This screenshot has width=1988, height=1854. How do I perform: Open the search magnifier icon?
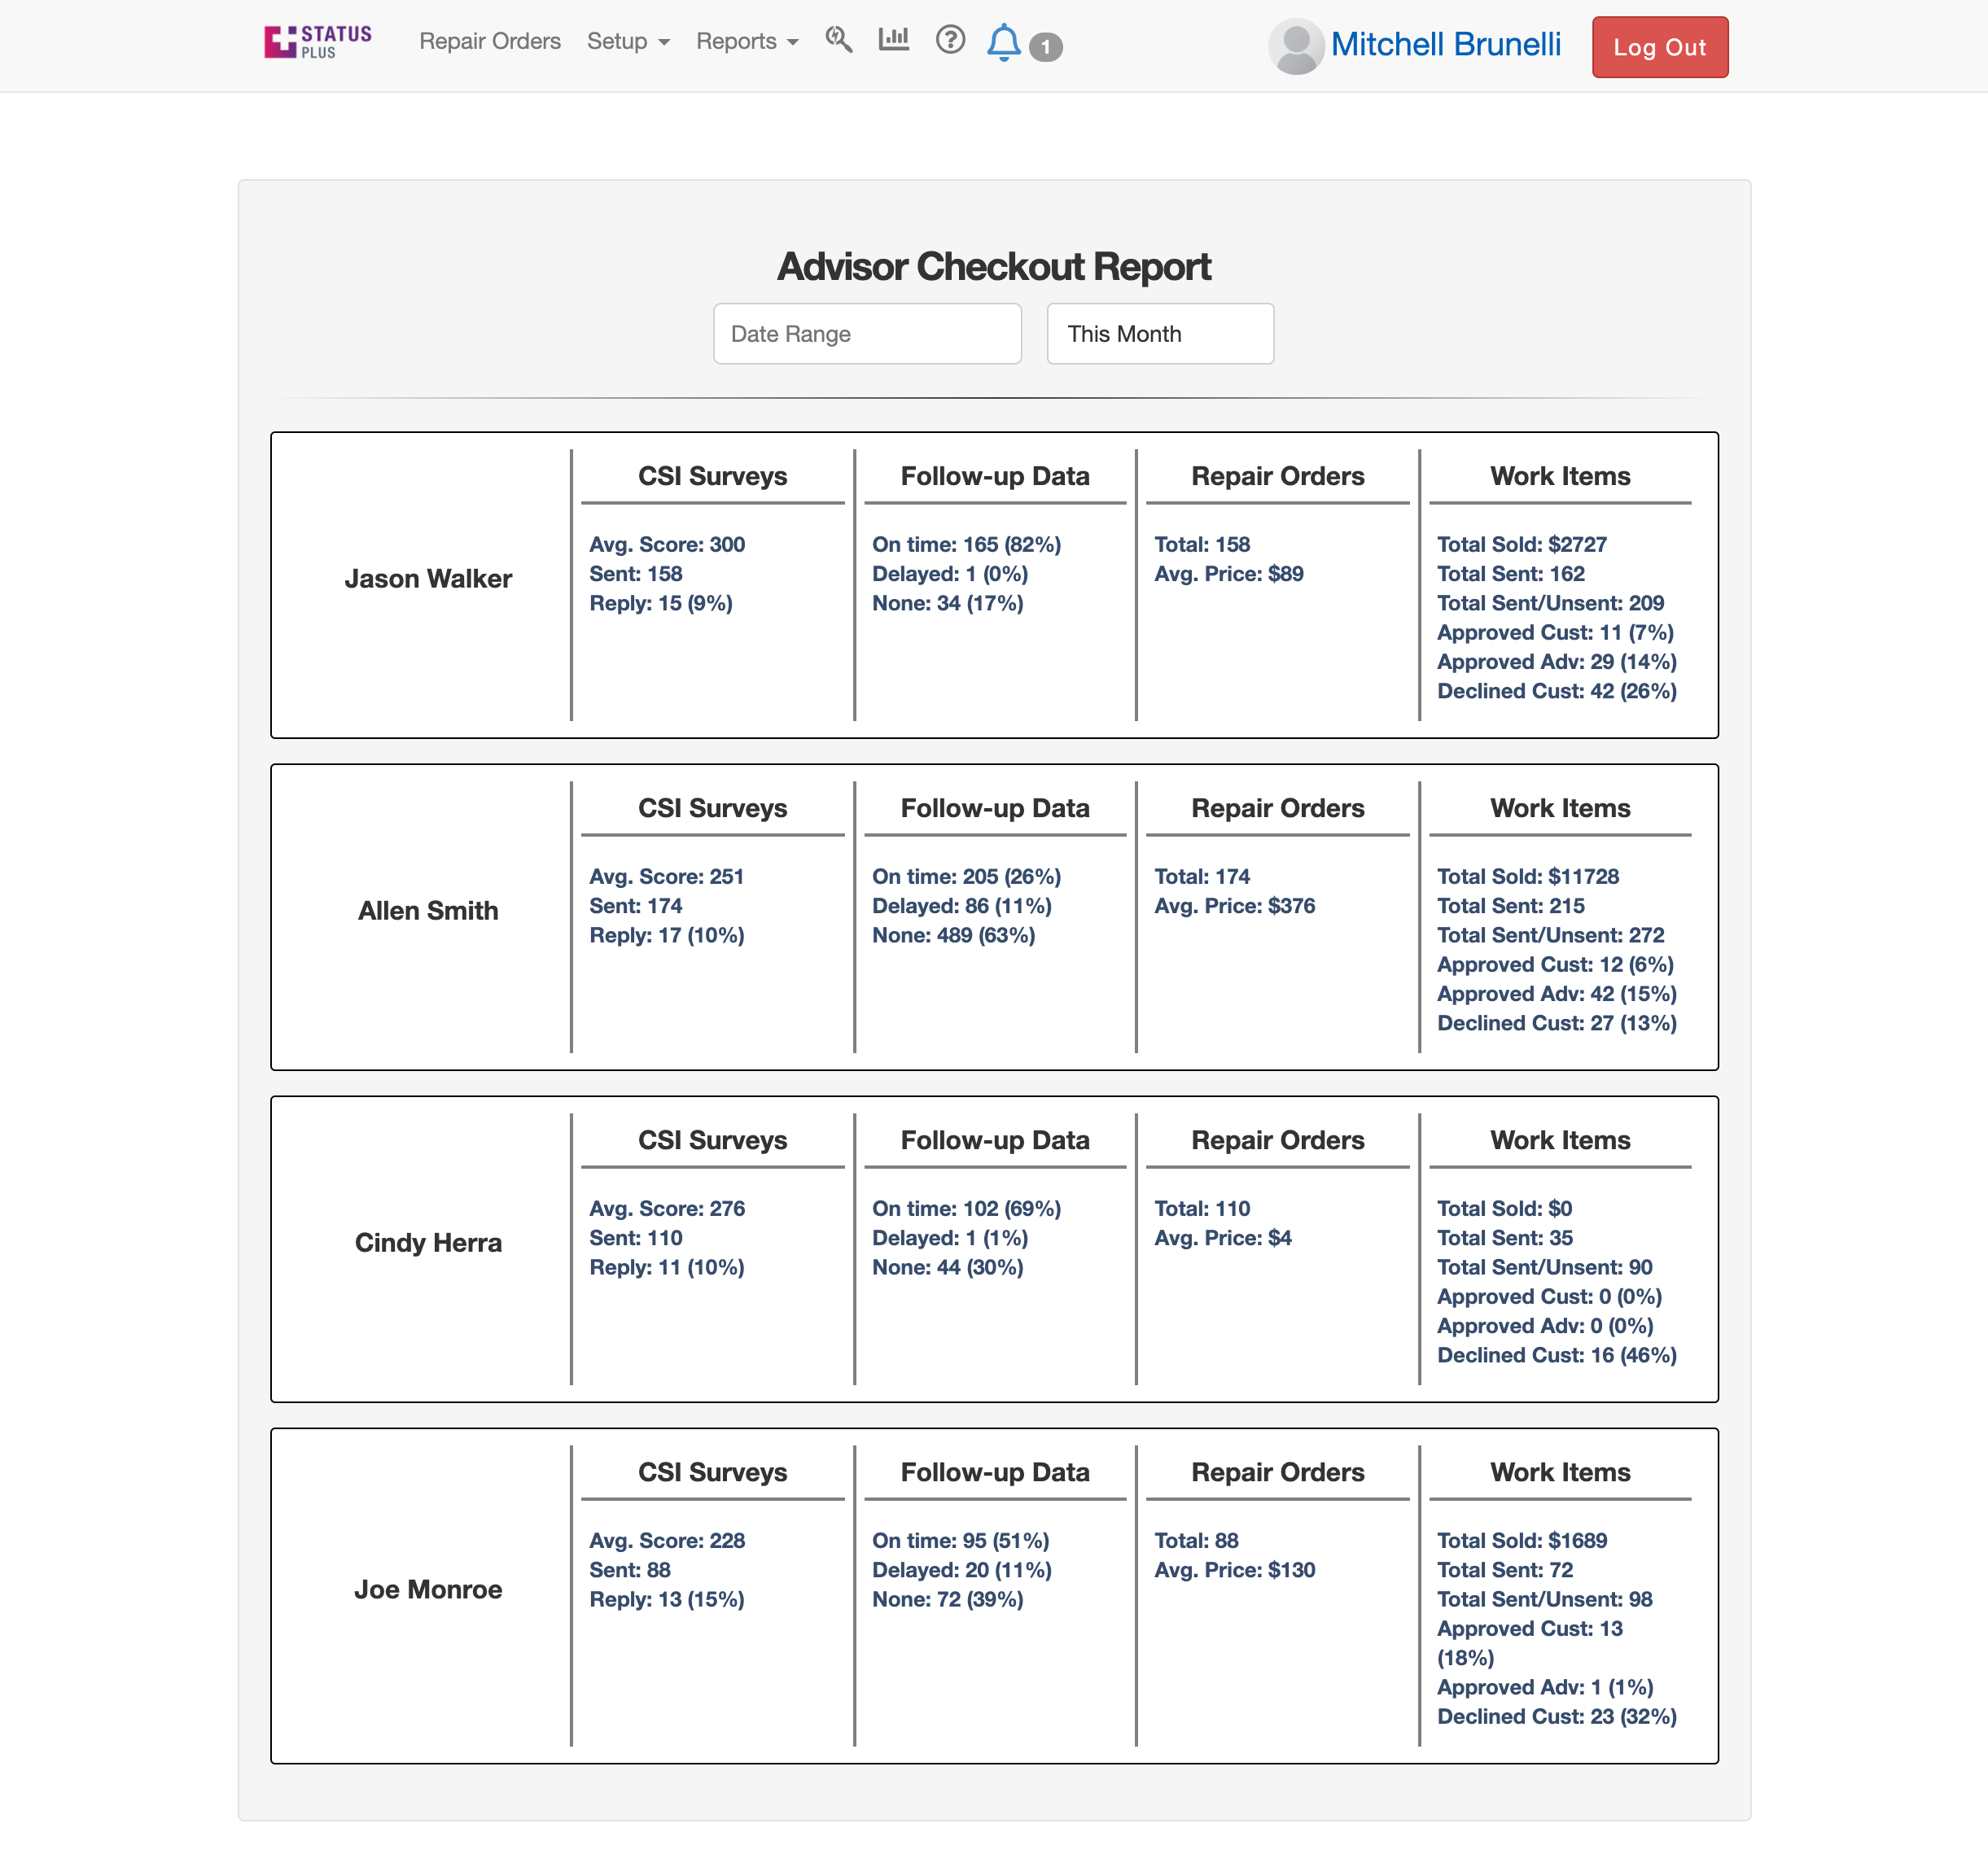[x=838, y=40]
